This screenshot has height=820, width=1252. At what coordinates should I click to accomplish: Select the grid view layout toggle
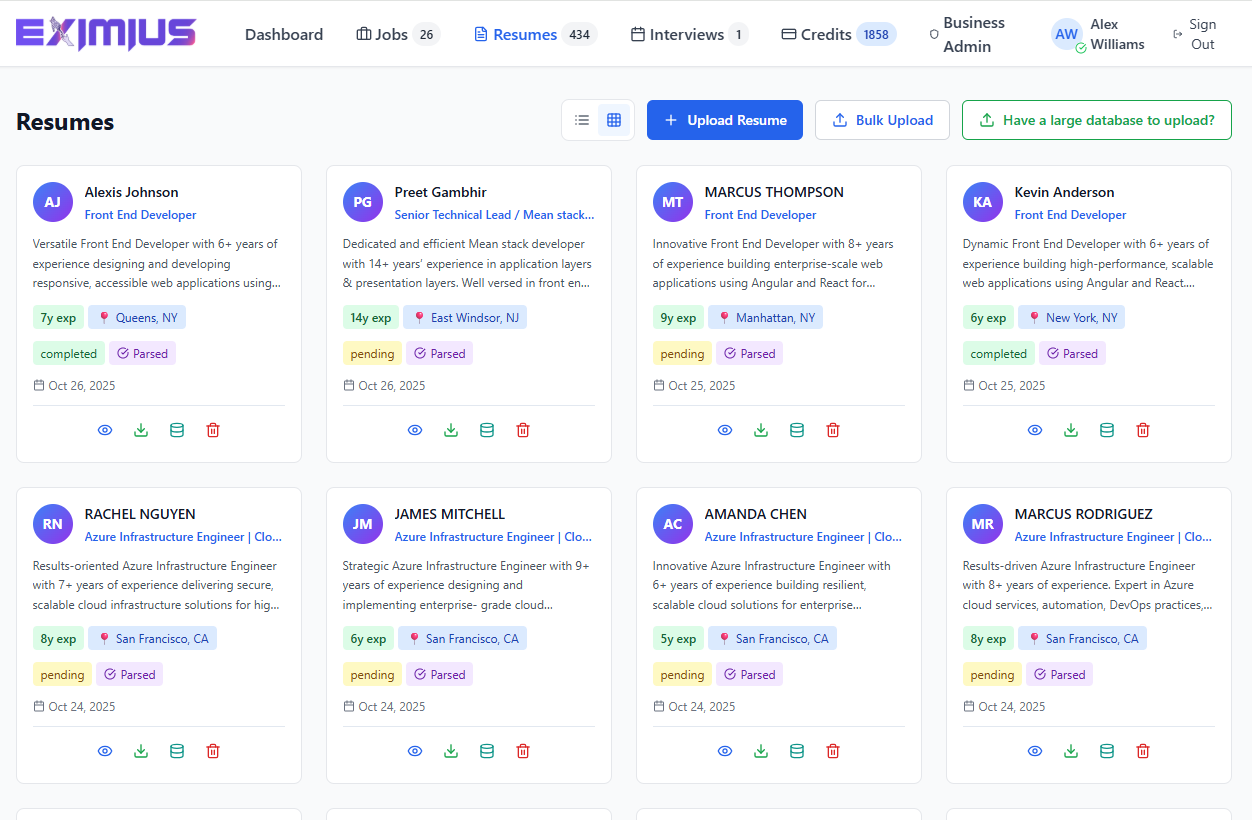614,120
